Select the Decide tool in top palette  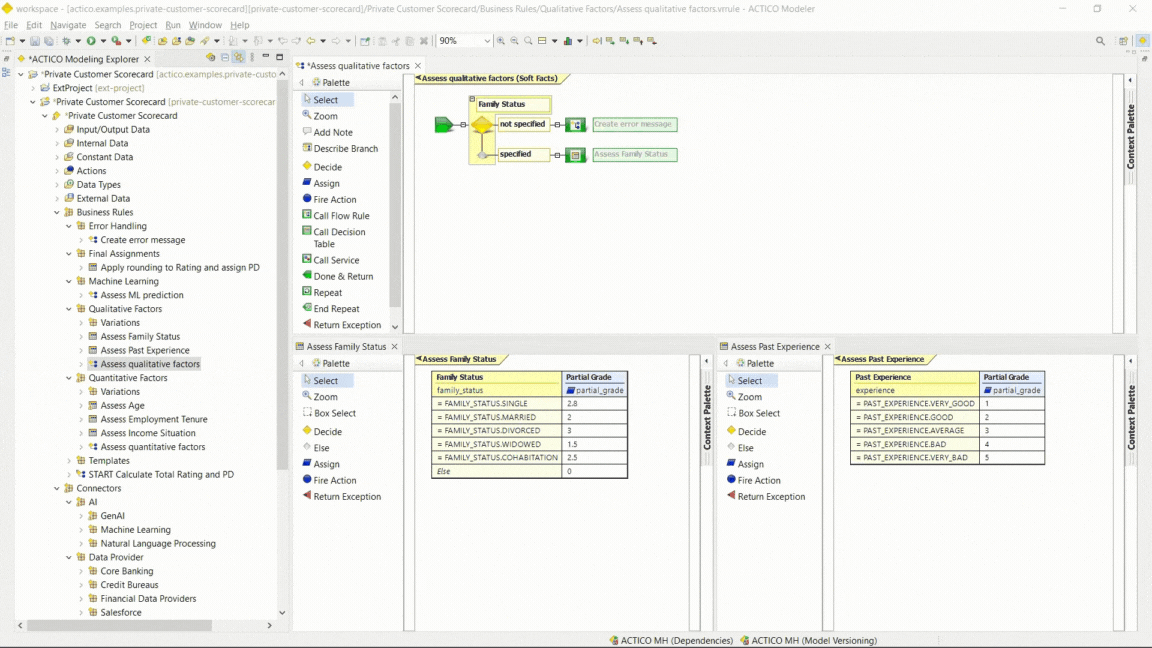tap(327, 167)
